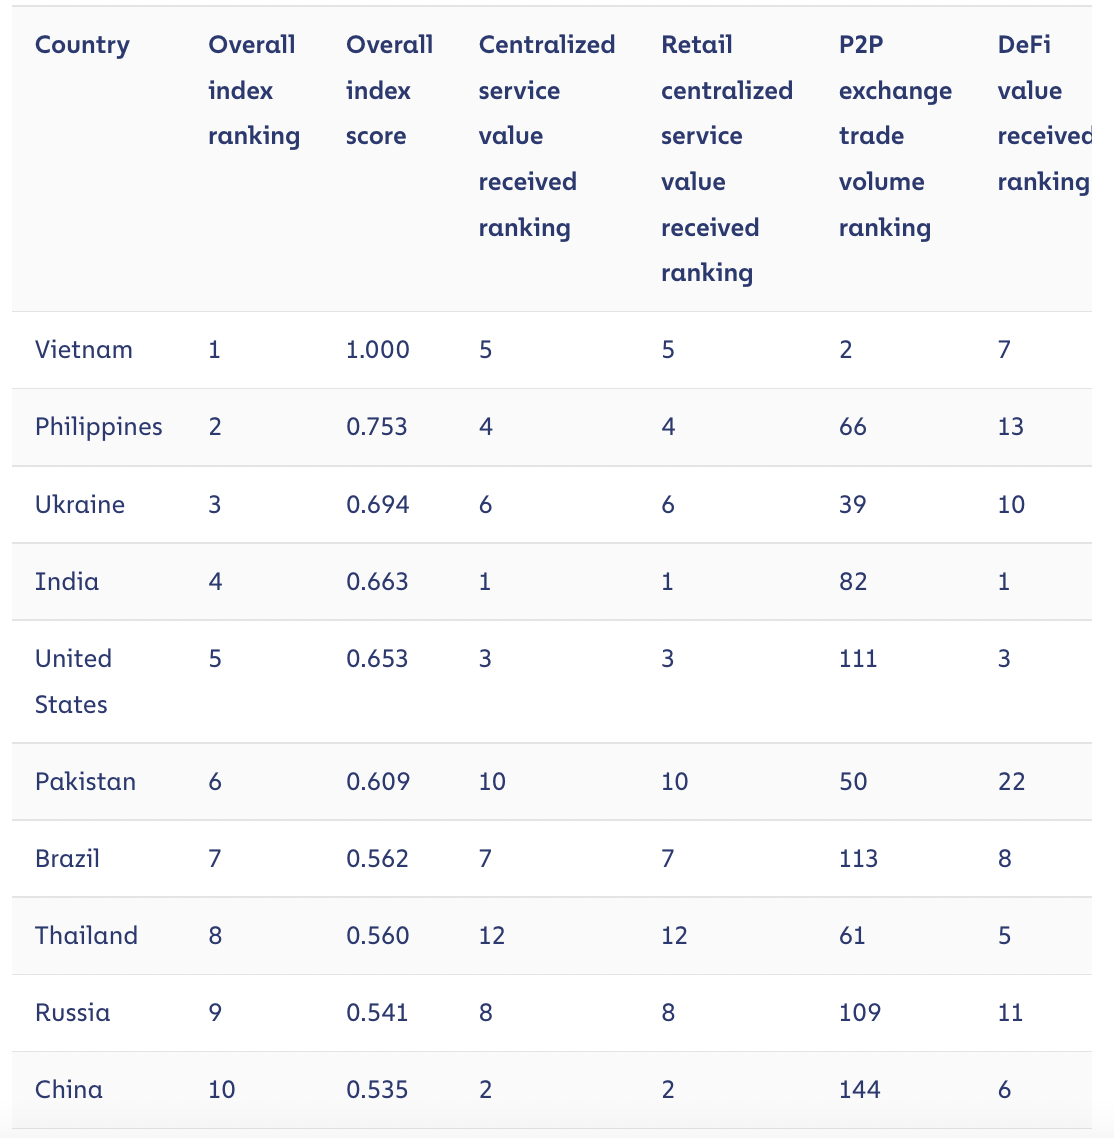Select the Pakistan row name
Screen dimensions: 1114x1138
click(85, 781)
